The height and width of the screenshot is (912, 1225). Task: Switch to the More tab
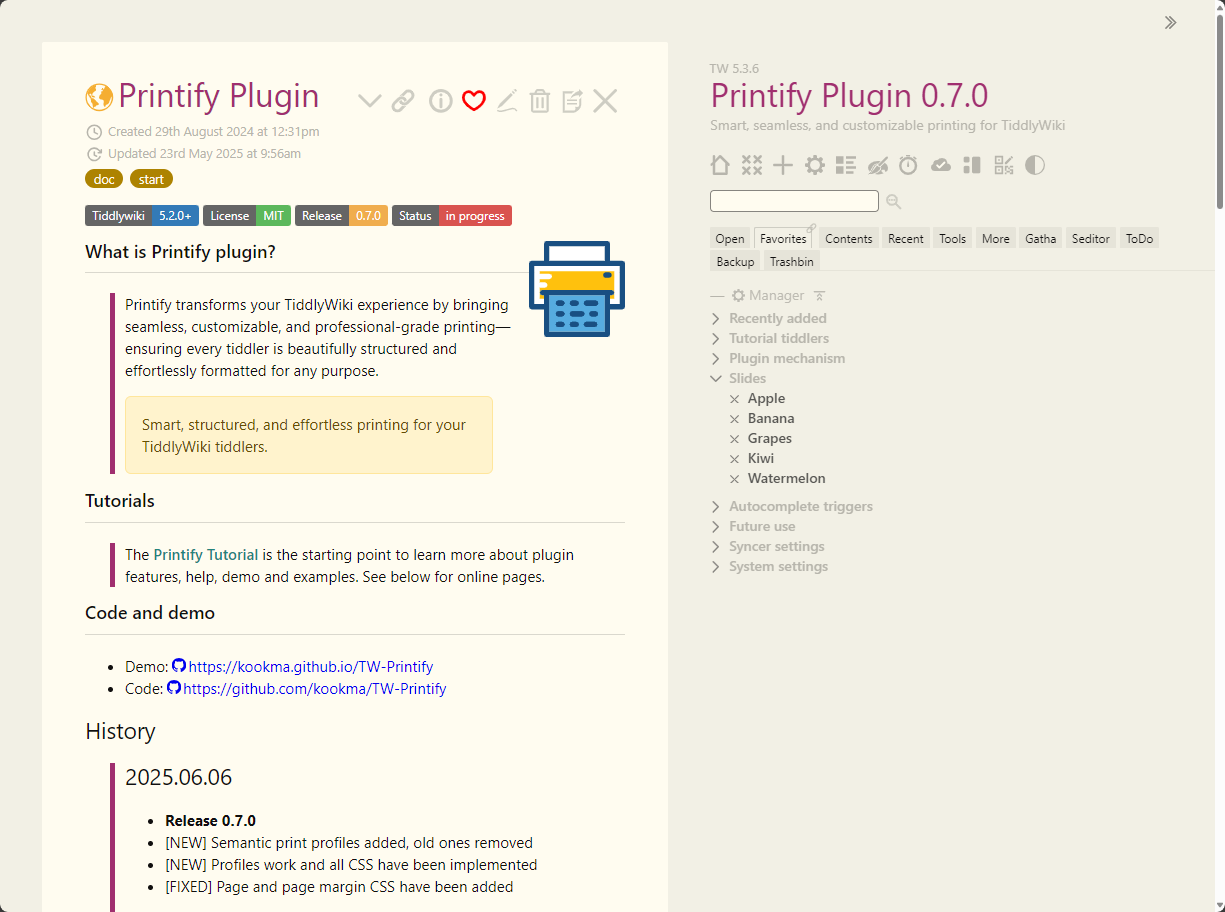point(996,238)
